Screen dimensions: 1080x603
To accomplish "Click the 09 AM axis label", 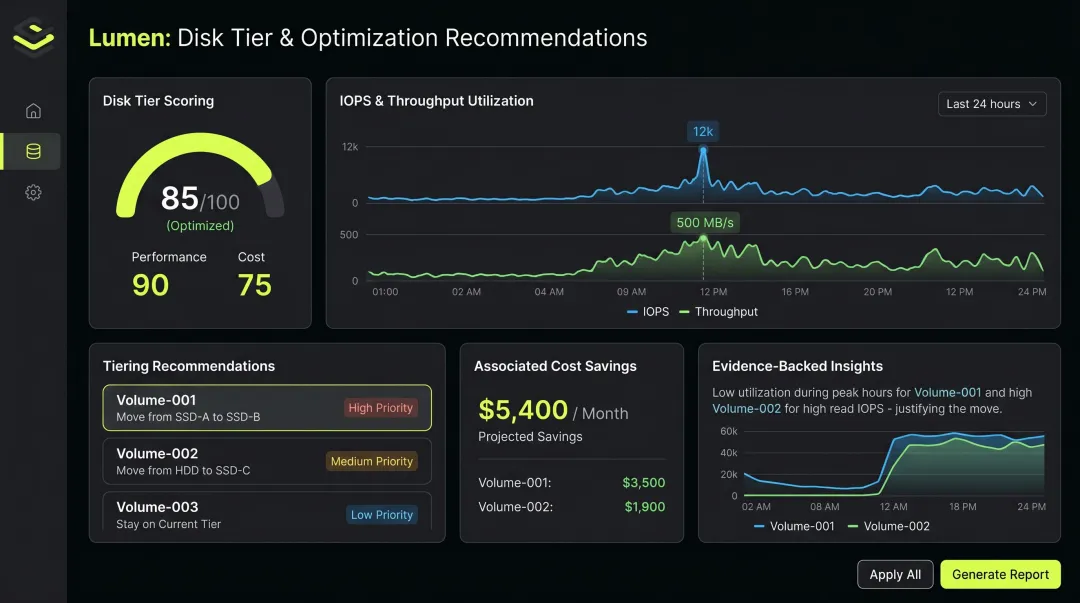I will point(631,292).
